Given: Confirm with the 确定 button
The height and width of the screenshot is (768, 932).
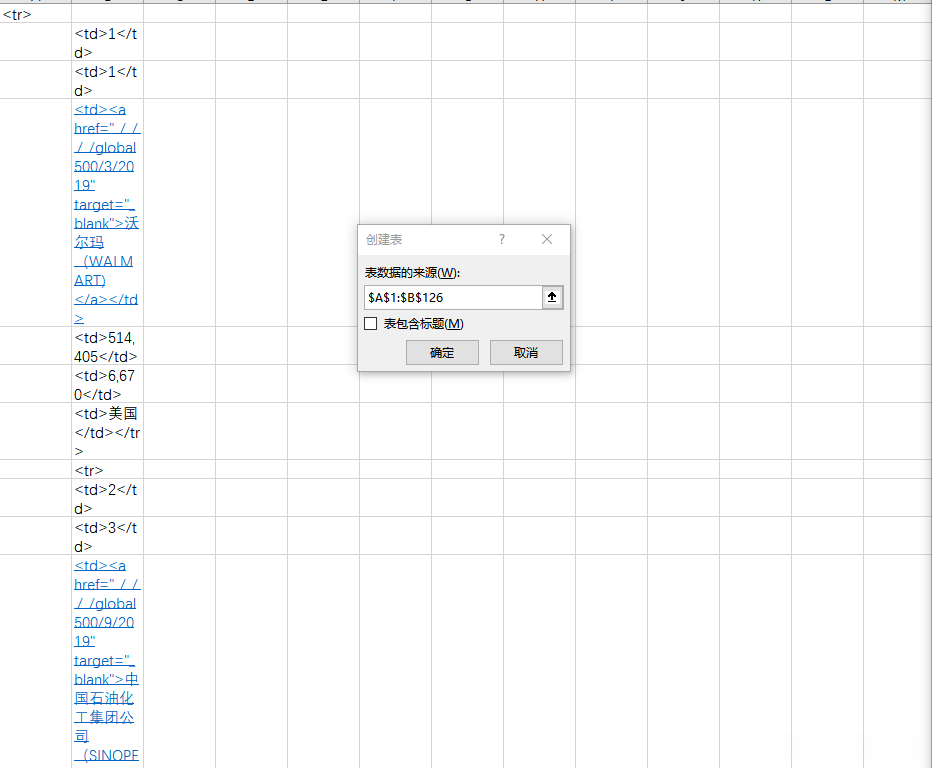Looking at the screenshot, I should [x=442, y=352].
